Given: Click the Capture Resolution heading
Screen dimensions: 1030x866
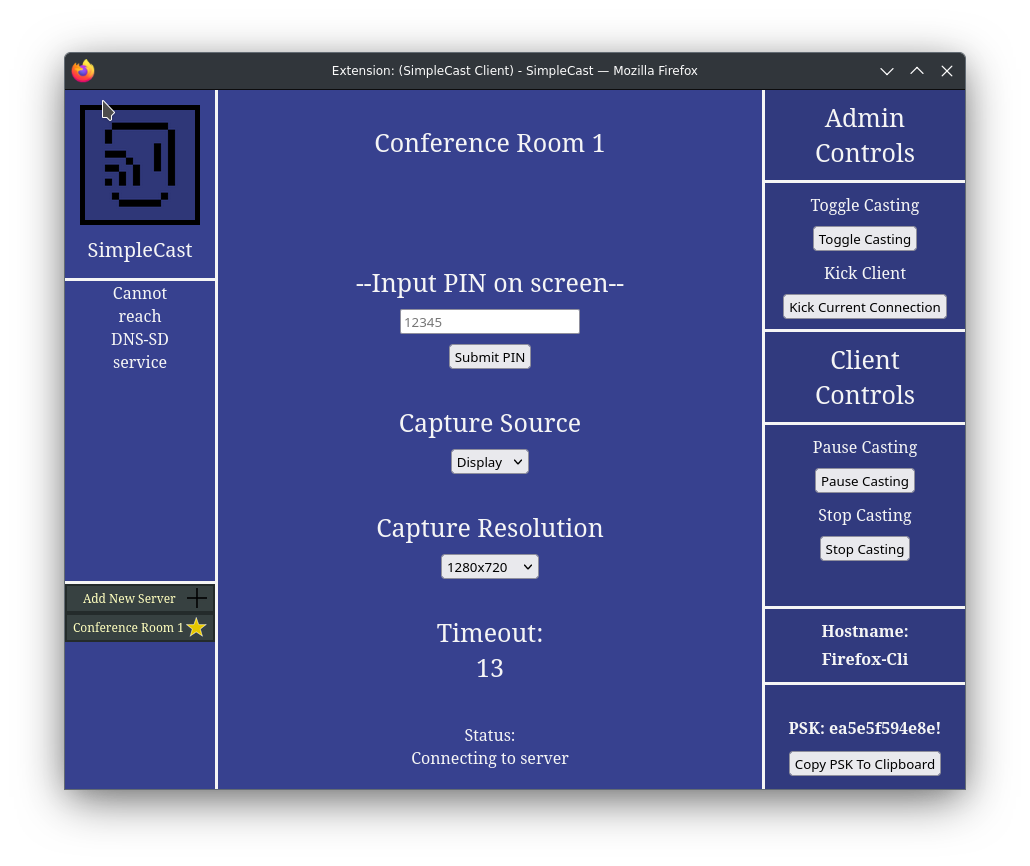Looking at the screenshot, I should click(x=490, y=528).
